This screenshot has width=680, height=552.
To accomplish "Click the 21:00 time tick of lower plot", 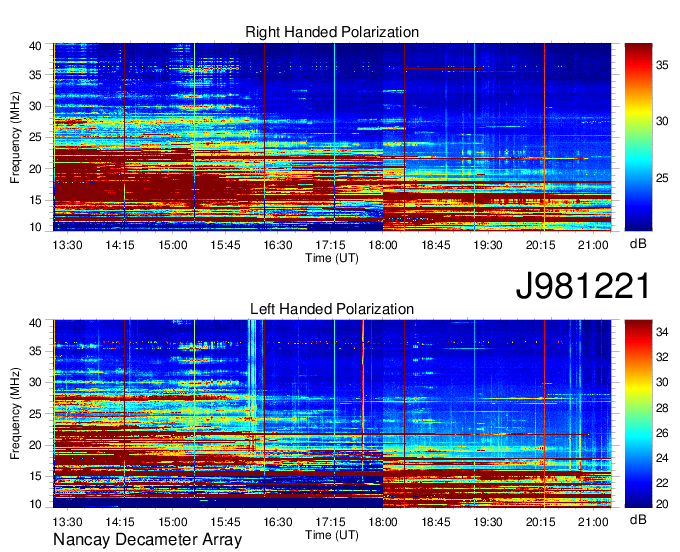I will 593,522.
